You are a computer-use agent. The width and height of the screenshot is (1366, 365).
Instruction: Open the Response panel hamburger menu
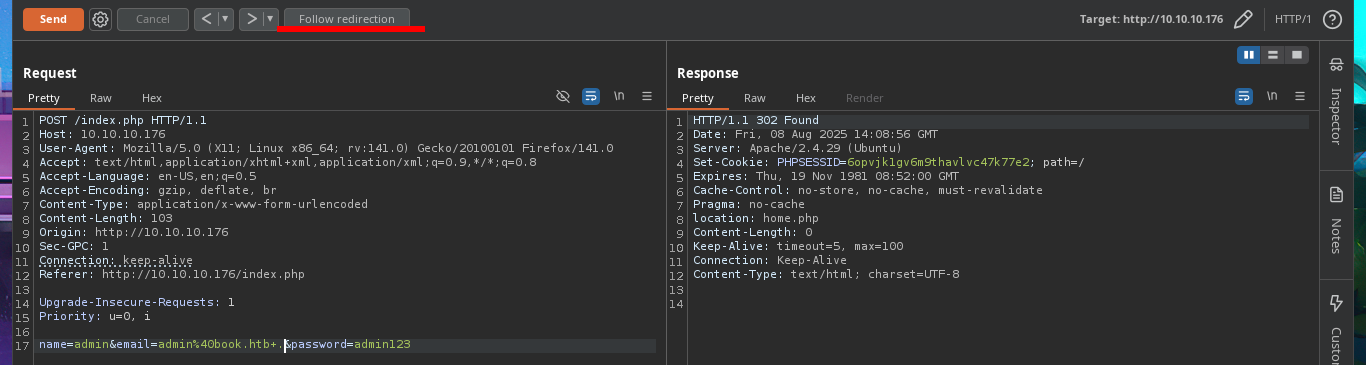[1300, 96]
